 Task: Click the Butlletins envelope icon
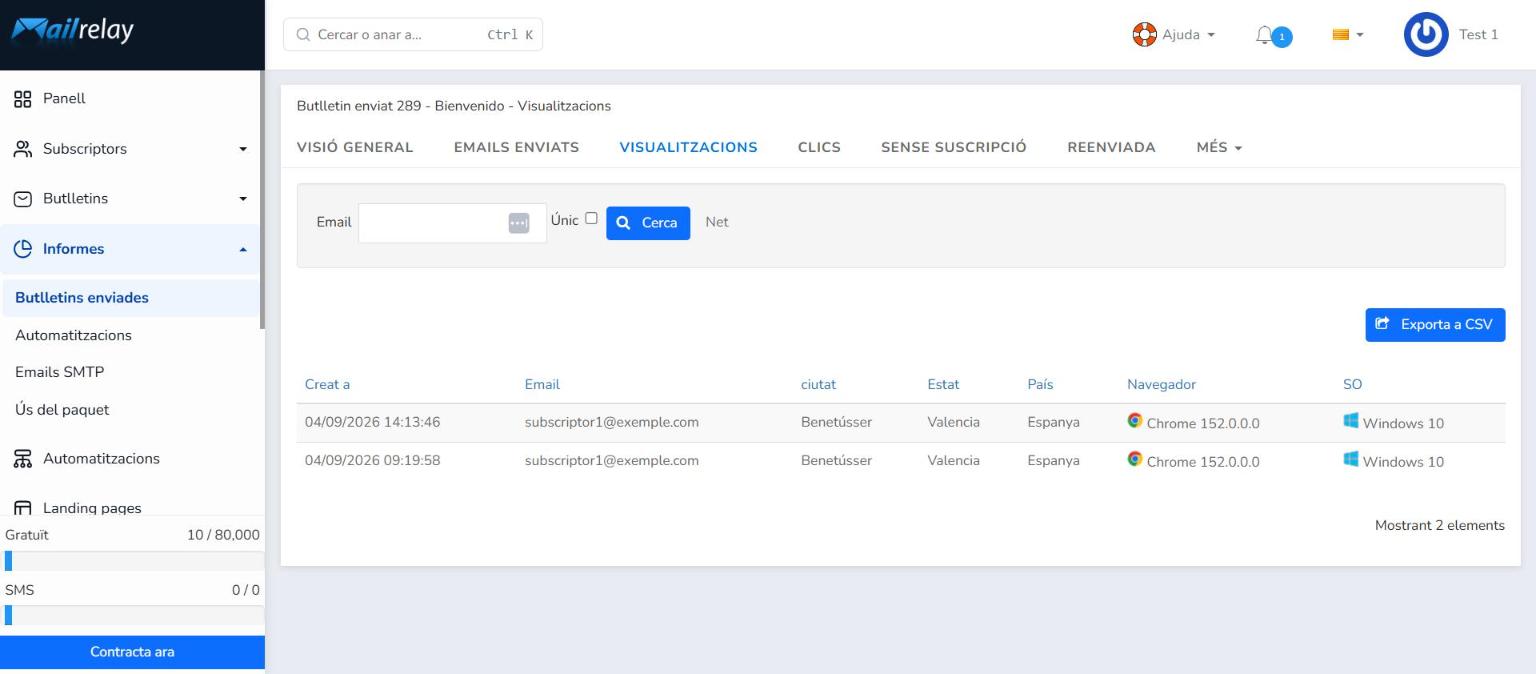22,199
